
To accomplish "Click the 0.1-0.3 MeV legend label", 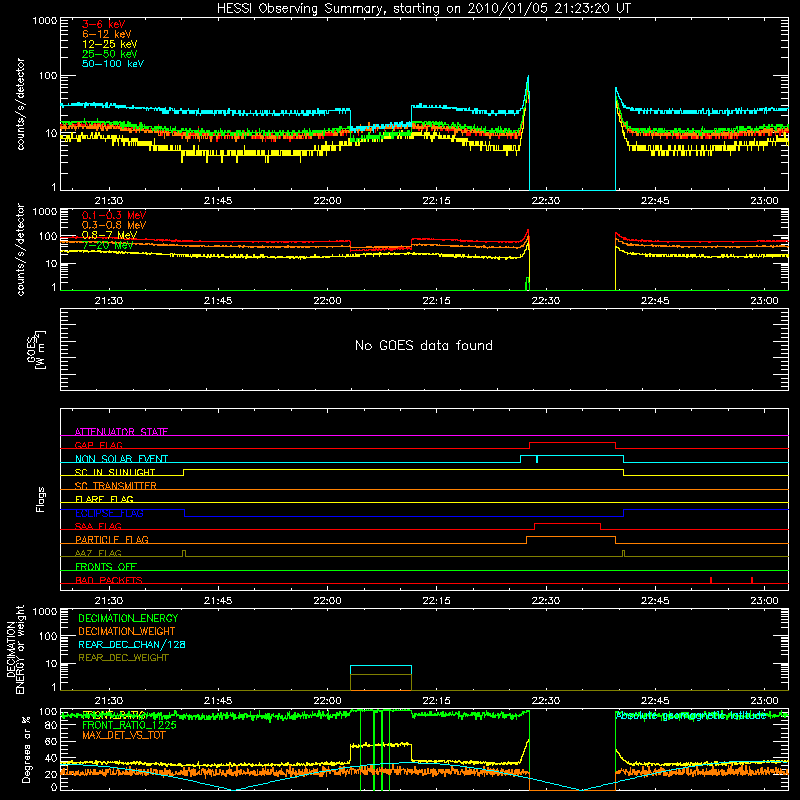I will pyautogui.click(x=113, y=215).
